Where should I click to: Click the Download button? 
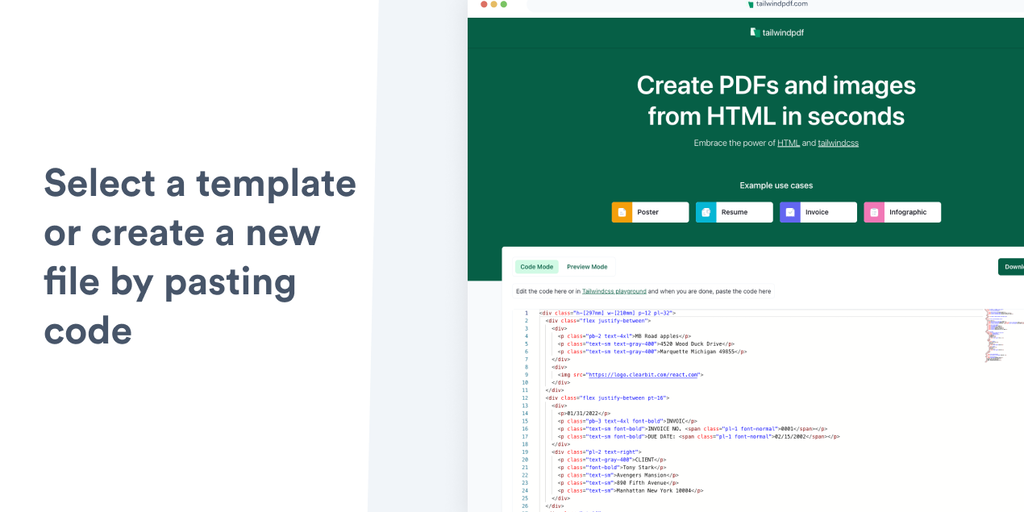coord(1011,267)
